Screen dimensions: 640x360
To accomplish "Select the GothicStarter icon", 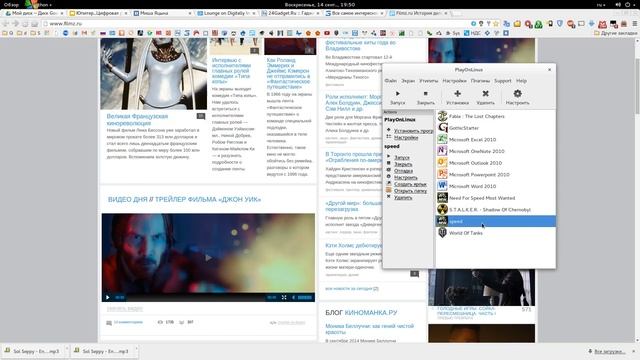I will 442,128.
